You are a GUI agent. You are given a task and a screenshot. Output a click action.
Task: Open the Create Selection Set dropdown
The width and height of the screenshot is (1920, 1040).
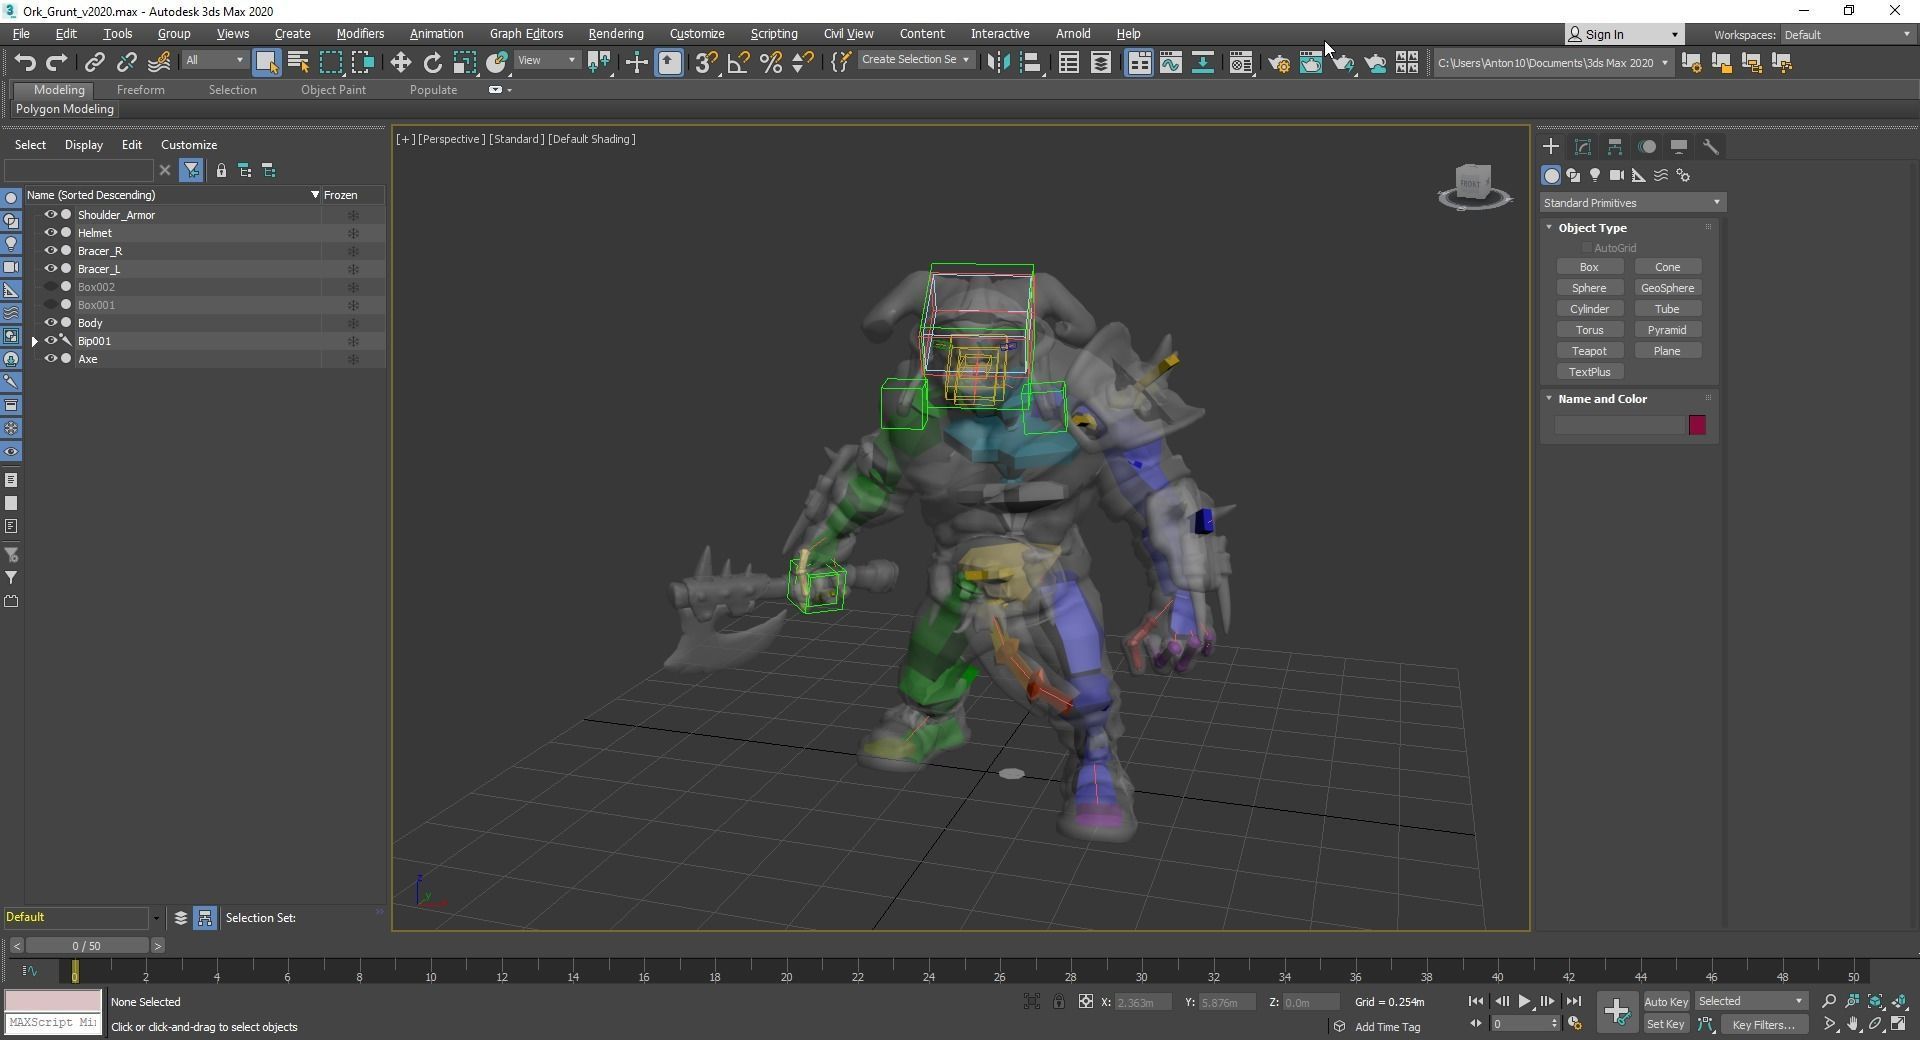click(916, 60)
